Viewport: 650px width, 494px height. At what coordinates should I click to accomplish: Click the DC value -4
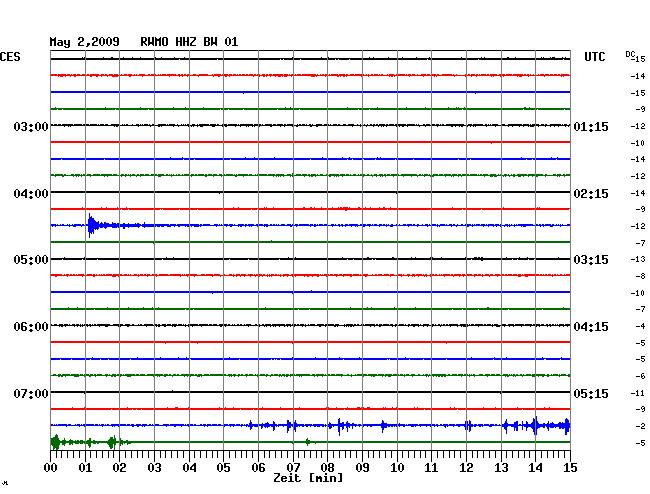click(640, 327)
